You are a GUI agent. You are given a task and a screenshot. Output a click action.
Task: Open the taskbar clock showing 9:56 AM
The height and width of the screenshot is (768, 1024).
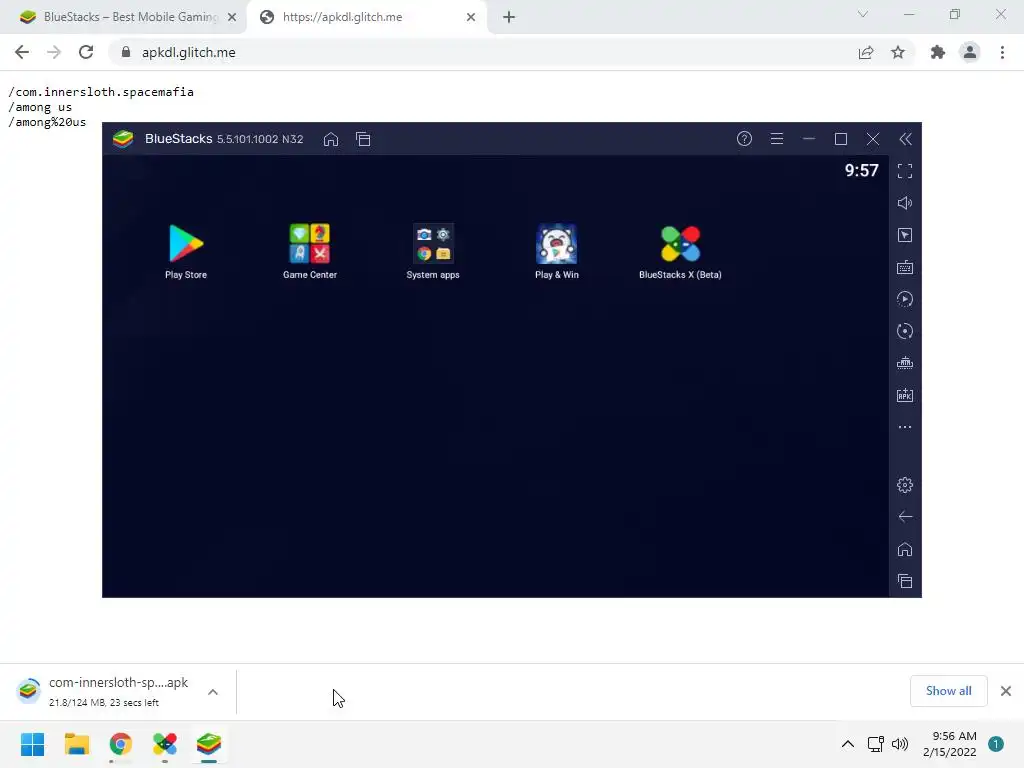tap(950, 744)
